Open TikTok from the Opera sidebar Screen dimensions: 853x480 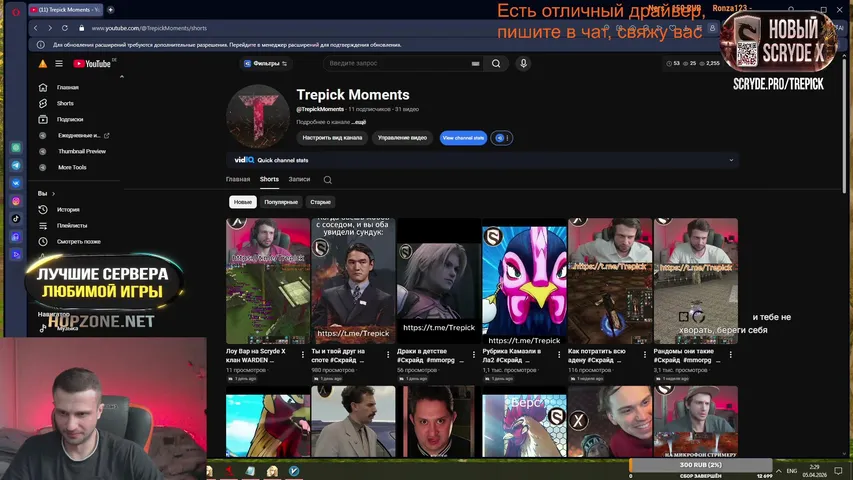click(16, 219)
